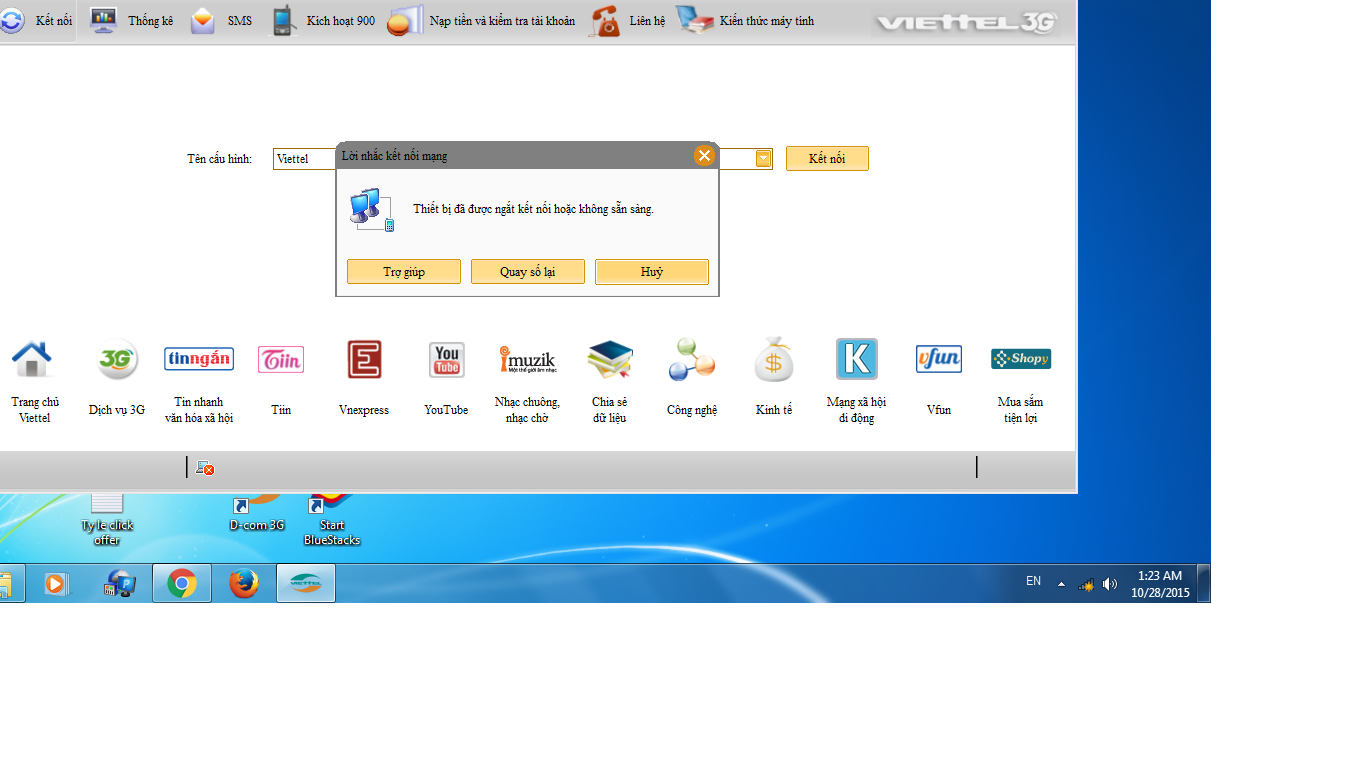Launch the Vnexpress shortcut
1366x768 pixels.
coord(364,378)
